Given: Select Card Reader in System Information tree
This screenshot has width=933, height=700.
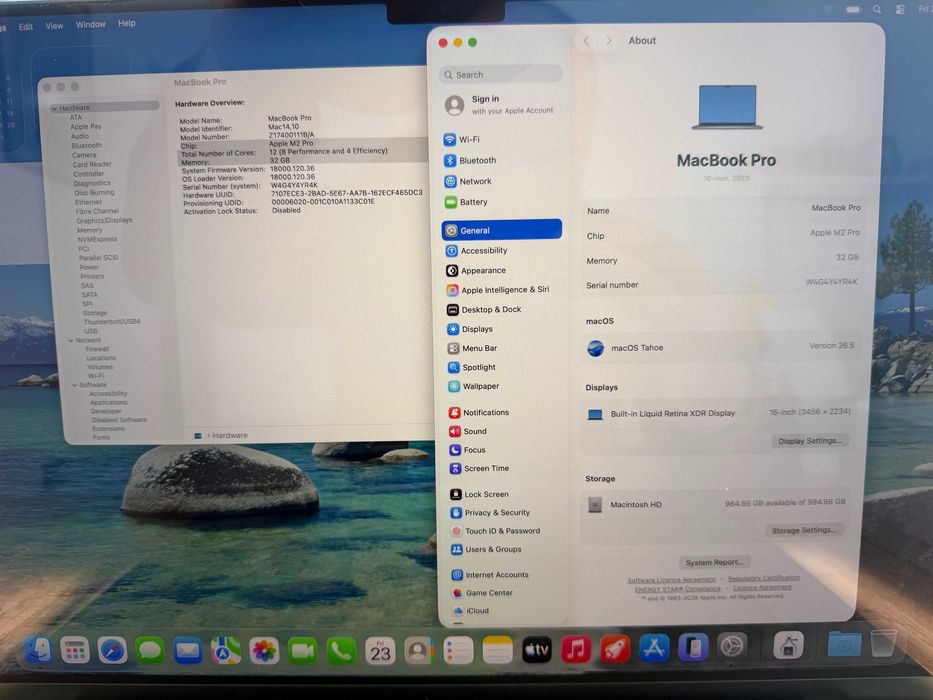Looking at the screenshot, I should click(x=92, y=164).
